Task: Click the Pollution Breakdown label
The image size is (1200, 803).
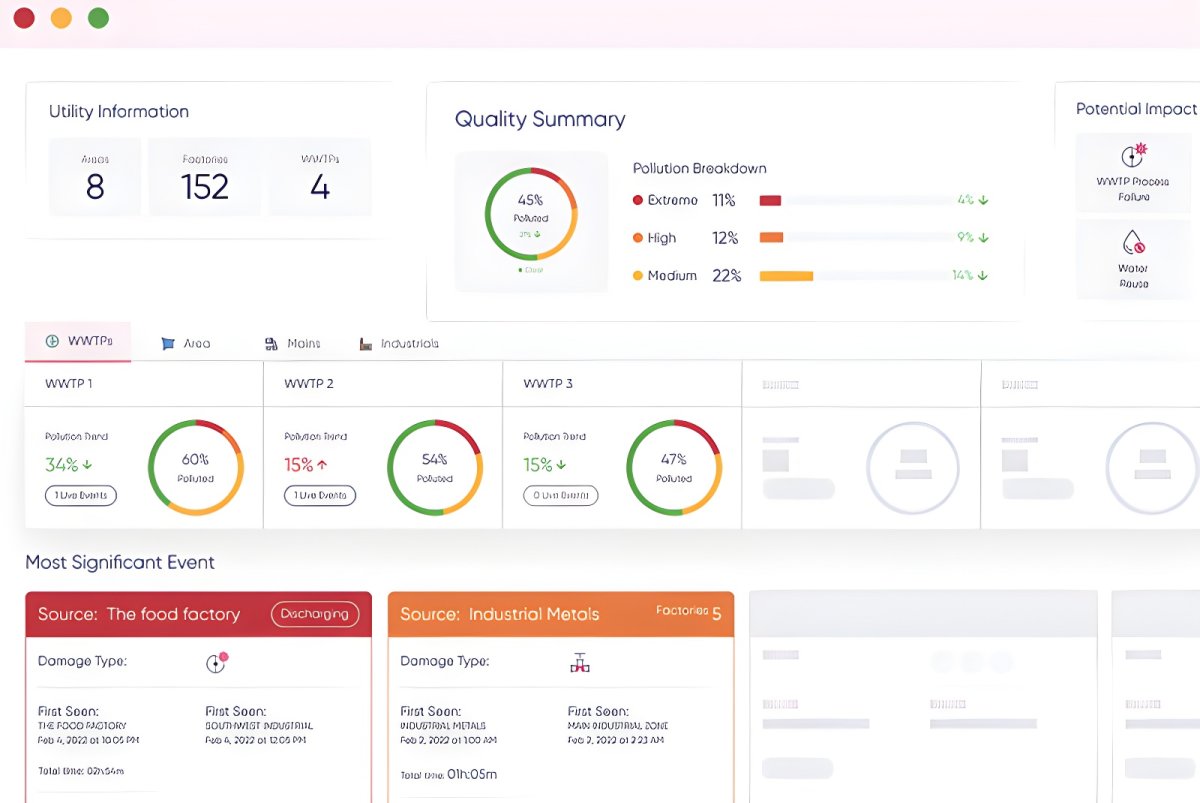Action: click(x=700, y=168)
